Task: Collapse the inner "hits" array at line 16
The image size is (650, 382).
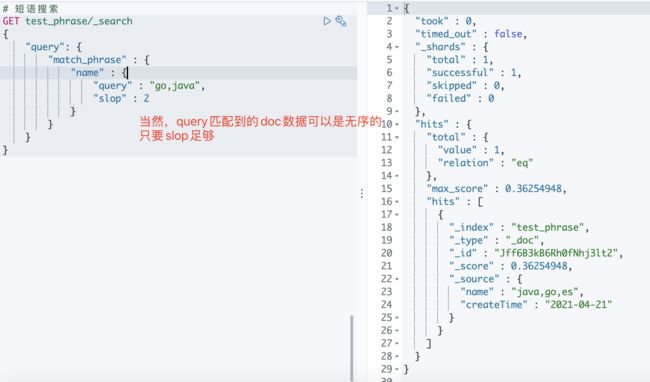Action: coord(397,202)
